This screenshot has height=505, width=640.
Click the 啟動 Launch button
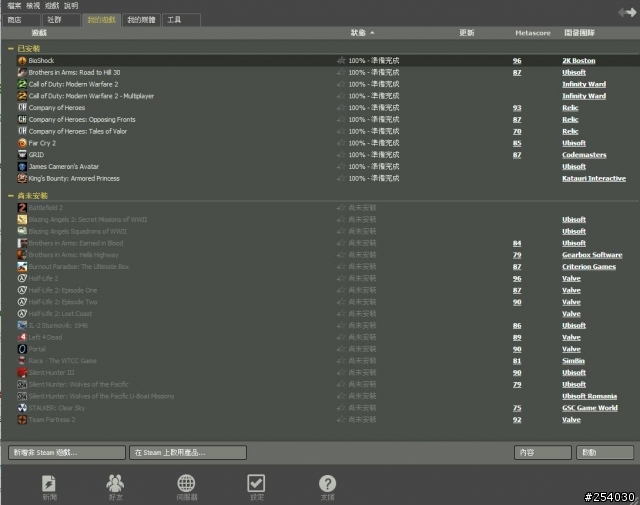pyautogui.click(x=605, y=452)
